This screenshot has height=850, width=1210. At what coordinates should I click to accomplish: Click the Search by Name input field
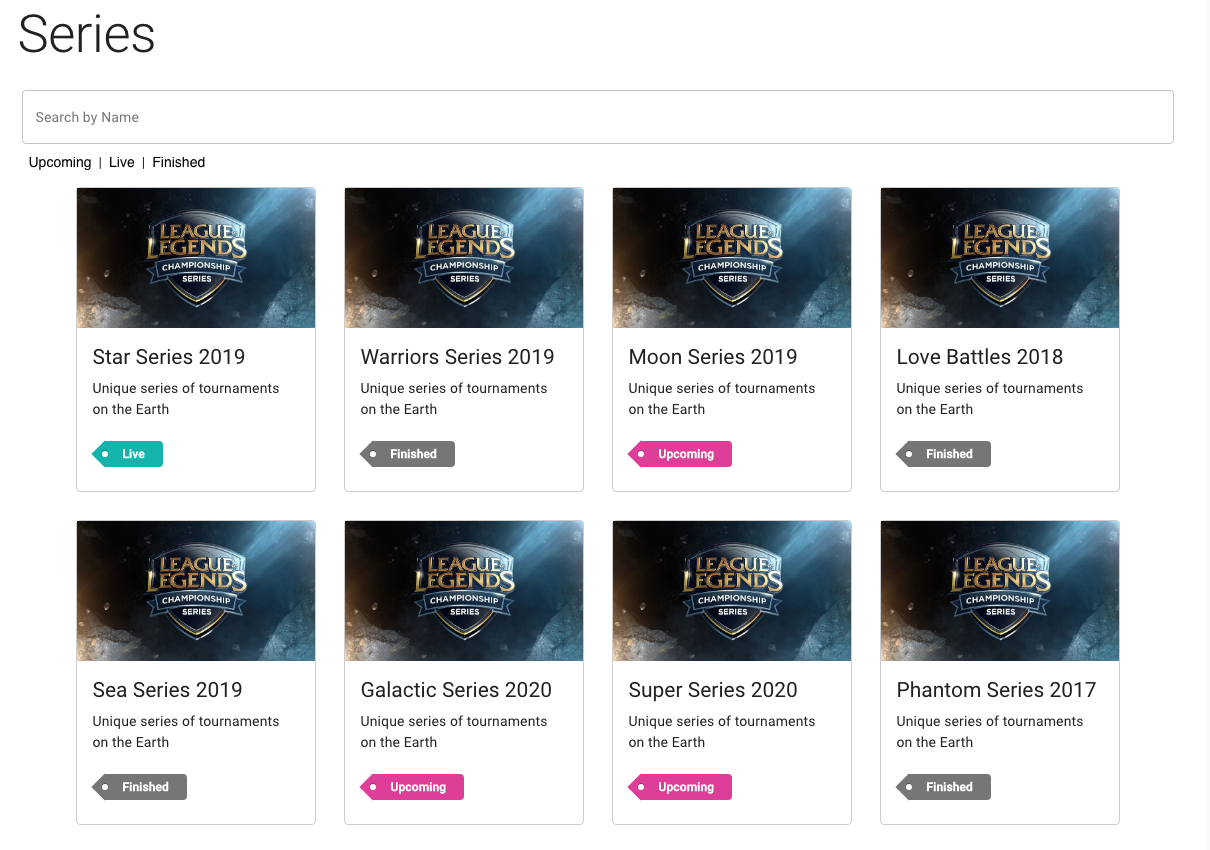[597, 117]
